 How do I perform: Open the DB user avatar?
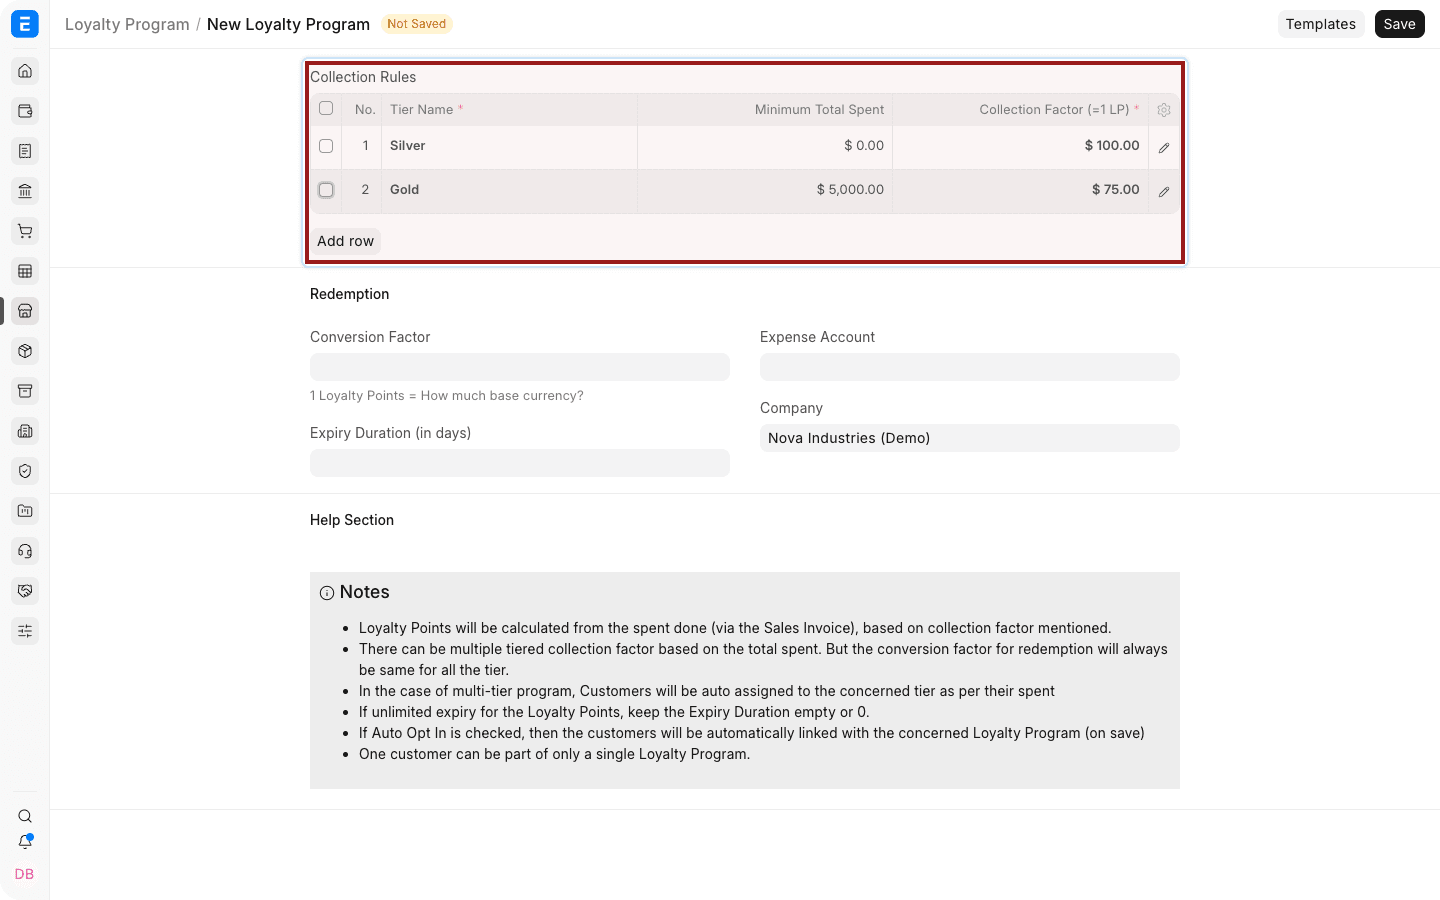[25, 874]
